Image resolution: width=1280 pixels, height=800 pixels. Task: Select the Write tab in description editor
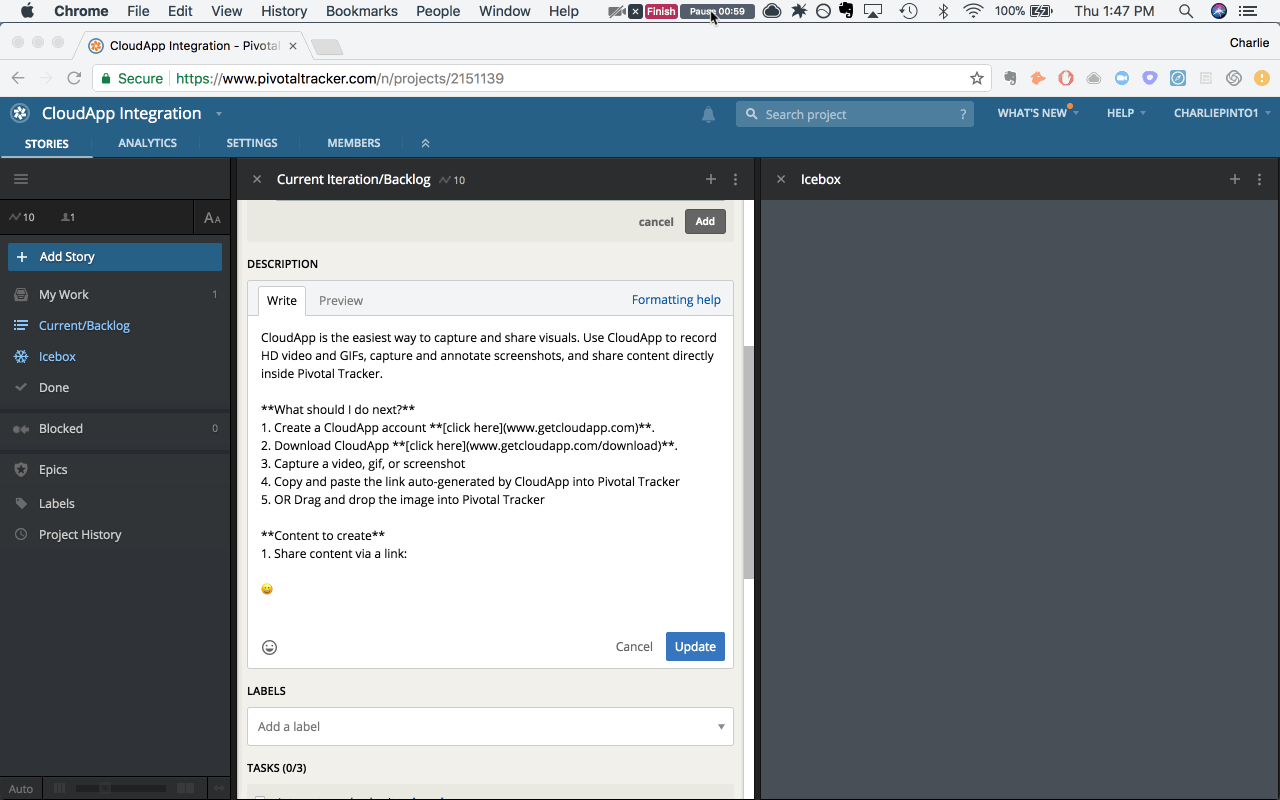point(282,300)
